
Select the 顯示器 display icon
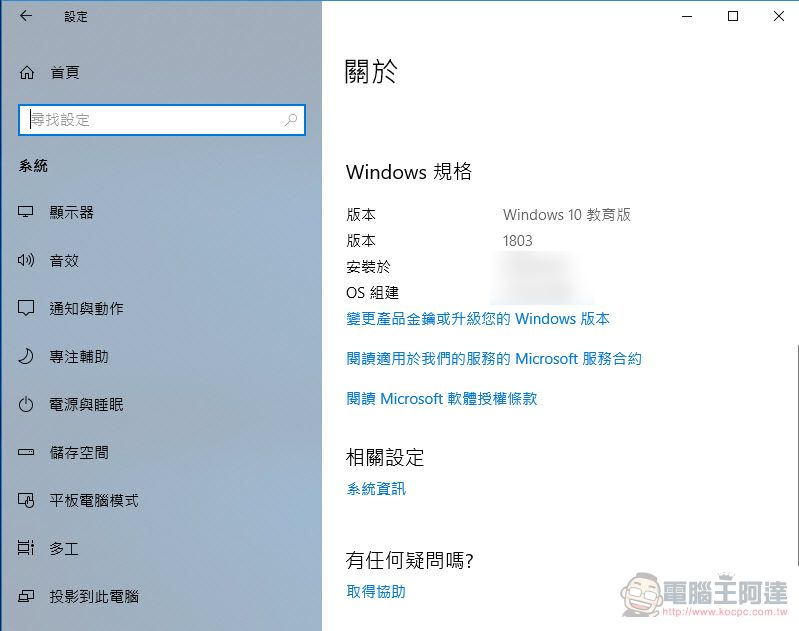pyautogui.click(x=25, y=212)
